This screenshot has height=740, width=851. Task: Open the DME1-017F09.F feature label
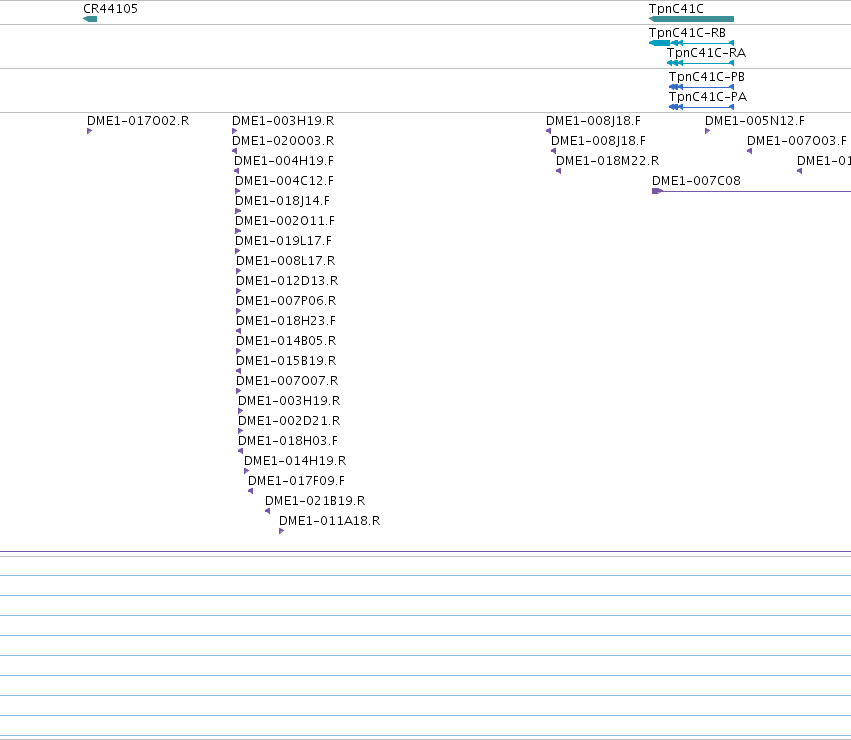(x=296, y=481)
